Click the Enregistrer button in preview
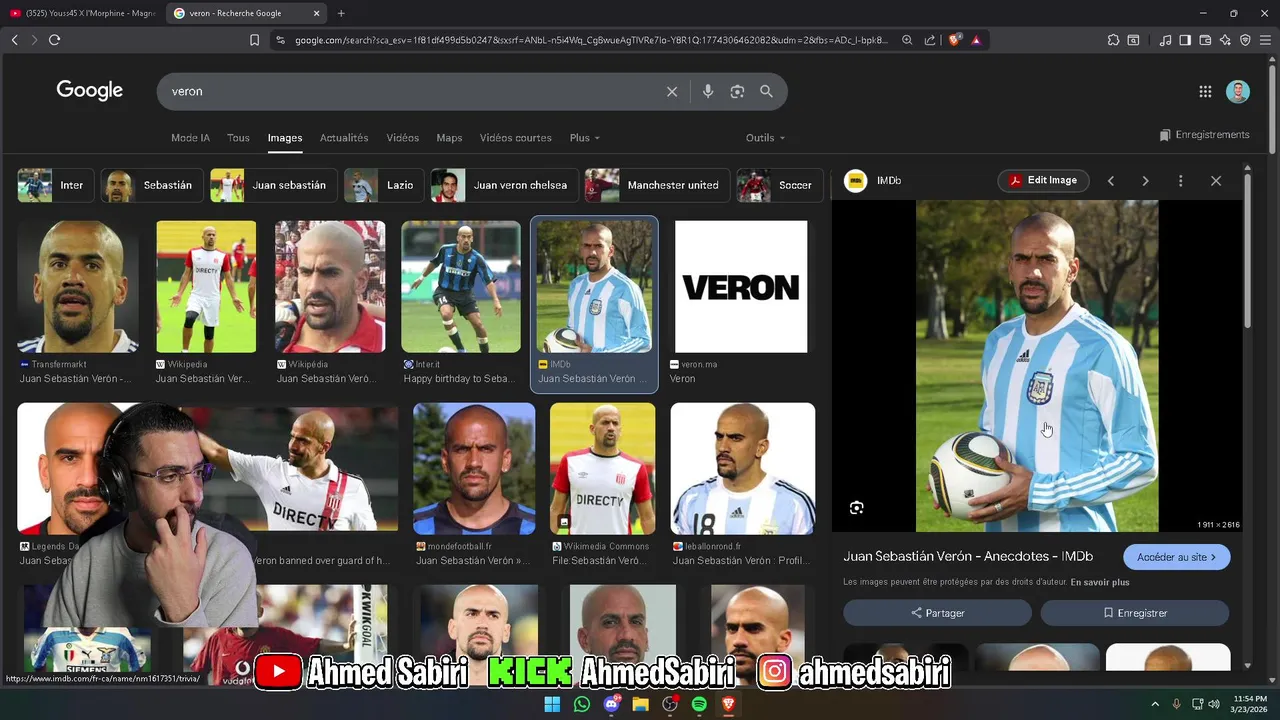This screenshot has width=1280, height=720. pyautogui.click(x=1135, y=613)
